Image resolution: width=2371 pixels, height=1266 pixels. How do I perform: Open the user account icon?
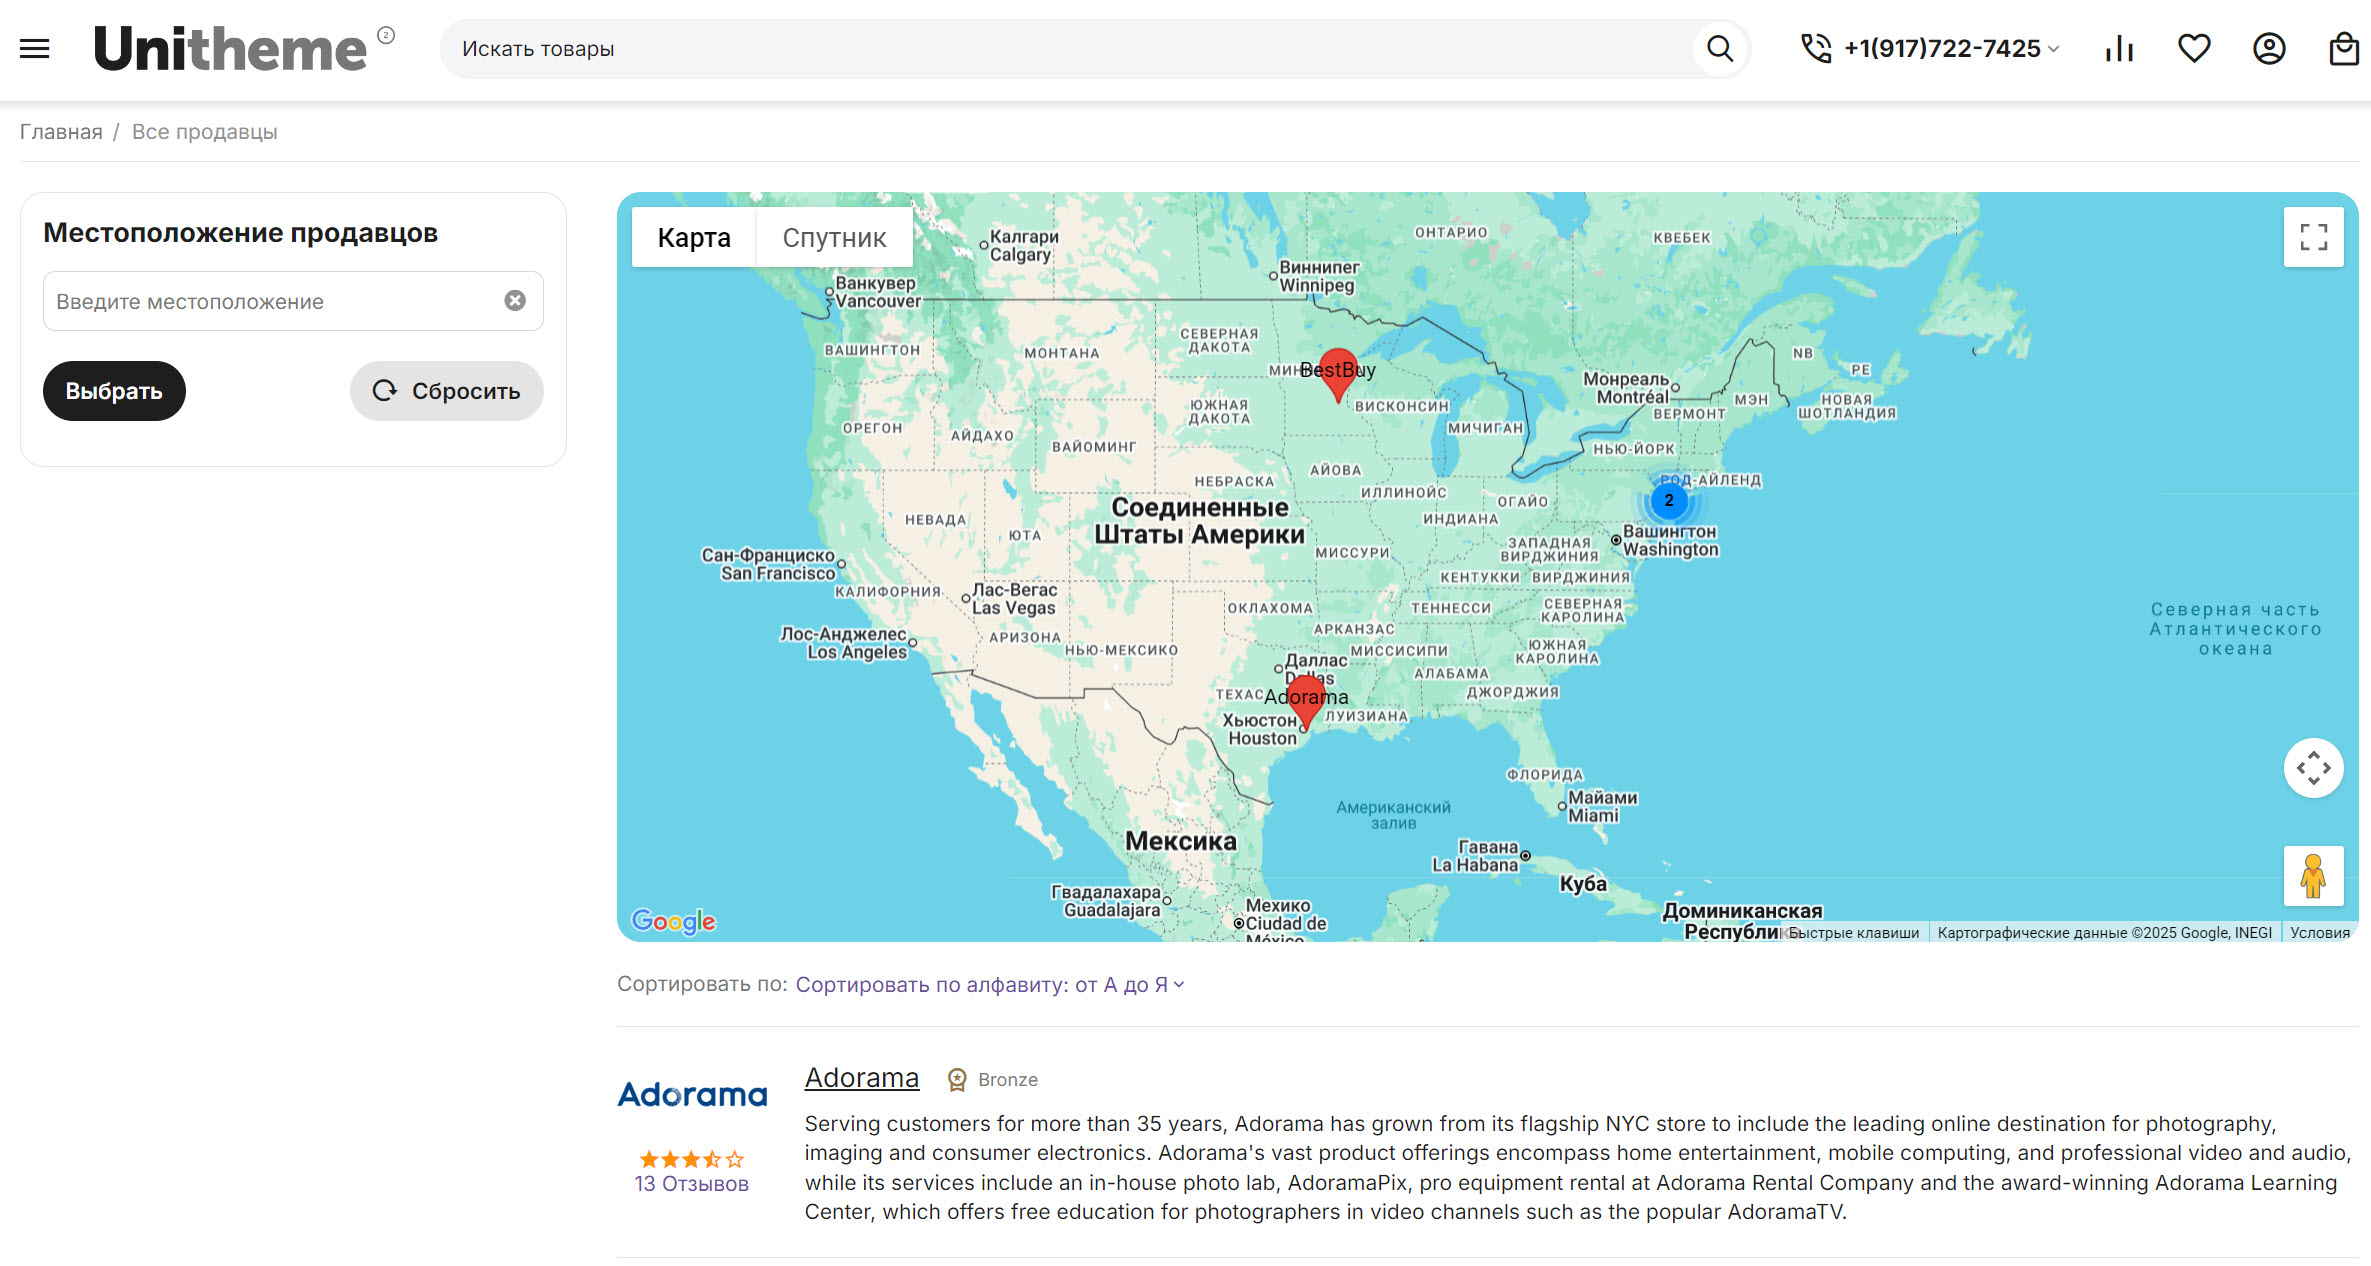[2269, 48]
